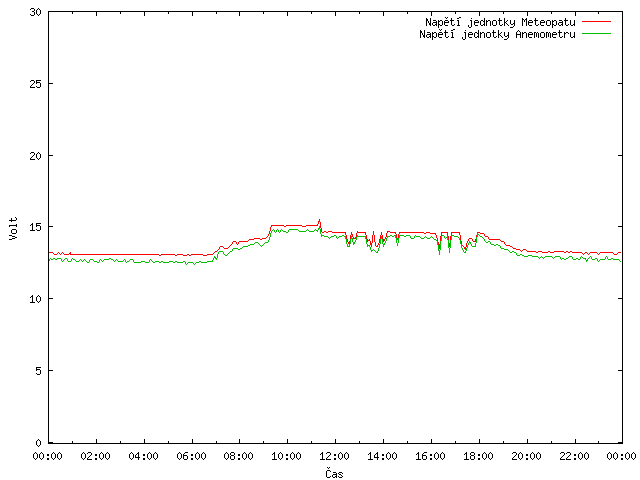Click the x-axis label 14:00

pyautogui.click(x=382, y=456)
